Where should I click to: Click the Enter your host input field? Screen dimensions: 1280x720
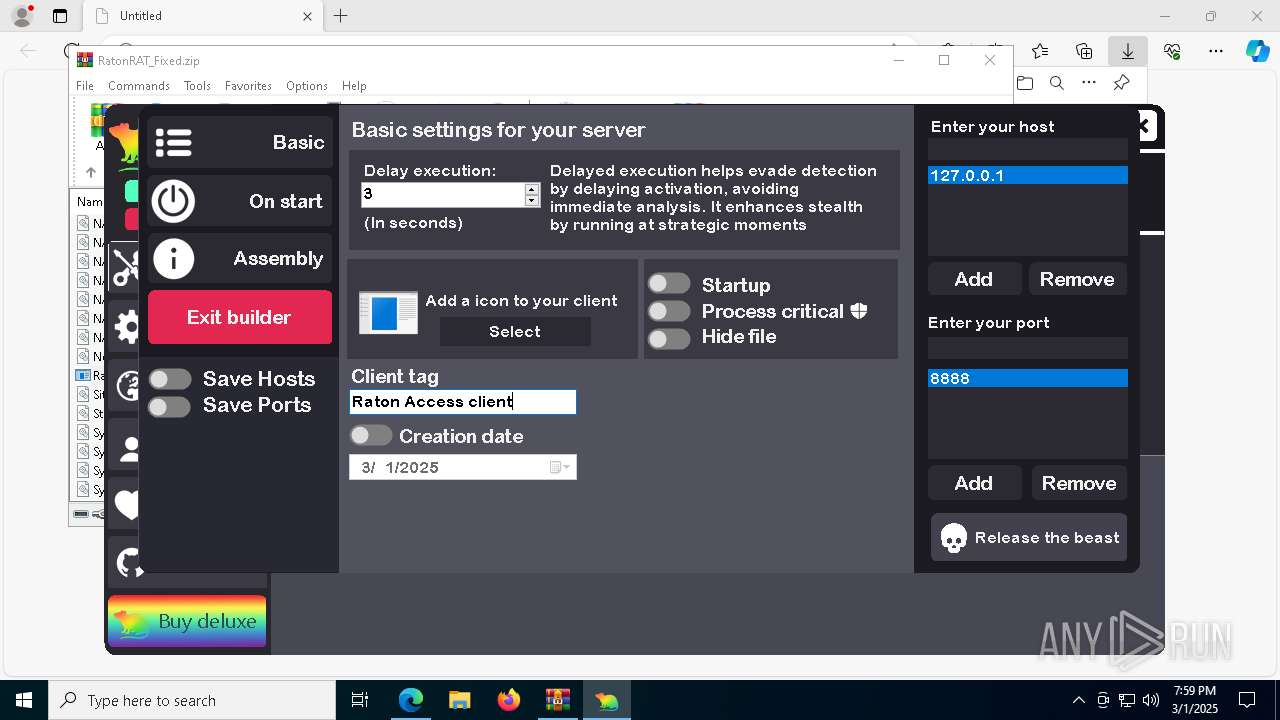click(1027, 149)
